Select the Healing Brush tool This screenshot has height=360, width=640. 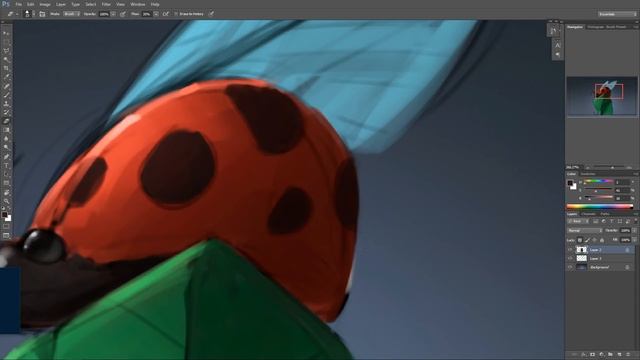pos(6,86)
